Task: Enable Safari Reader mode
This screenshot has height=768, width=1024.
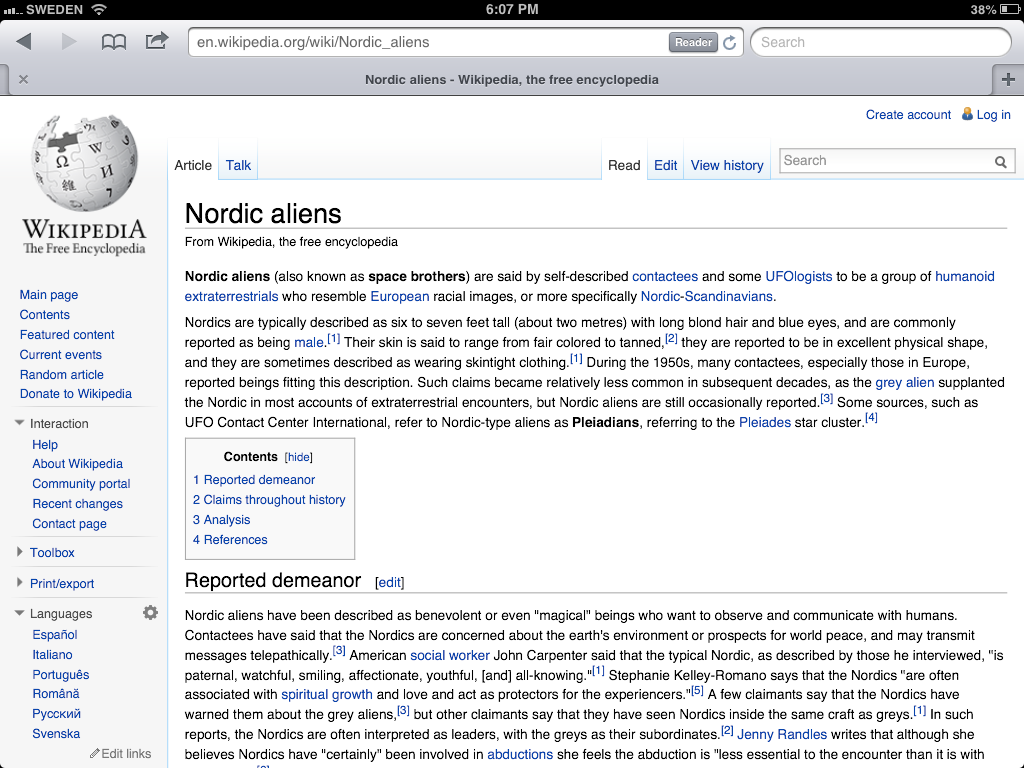Action: pos(693,42)
